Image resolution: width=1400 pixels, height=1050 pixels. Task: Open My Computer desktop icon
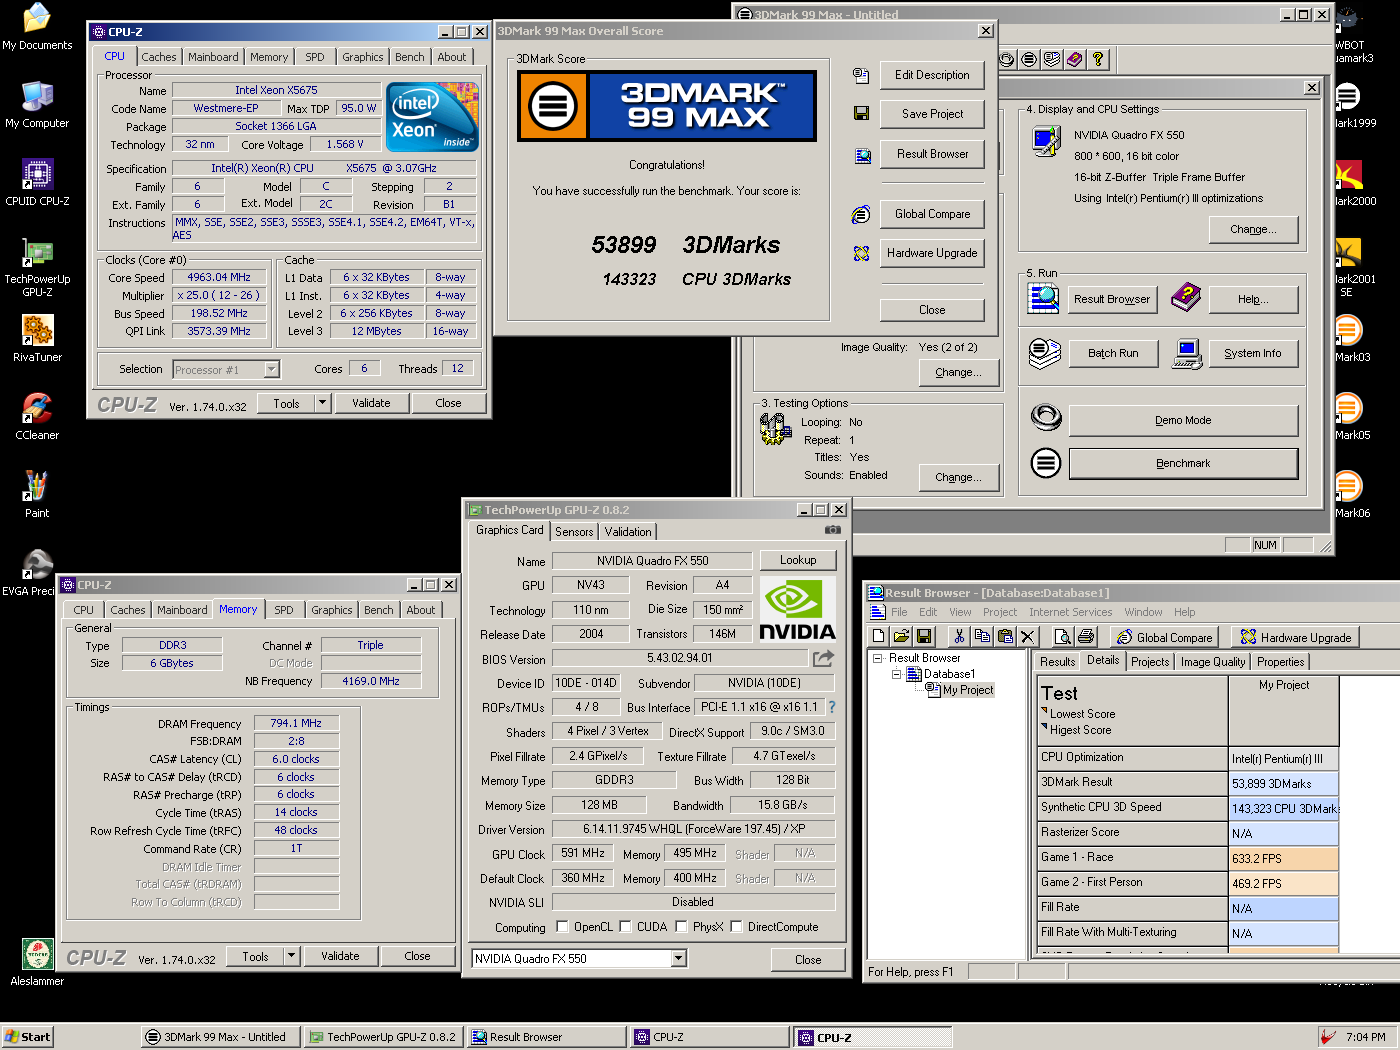37,104
